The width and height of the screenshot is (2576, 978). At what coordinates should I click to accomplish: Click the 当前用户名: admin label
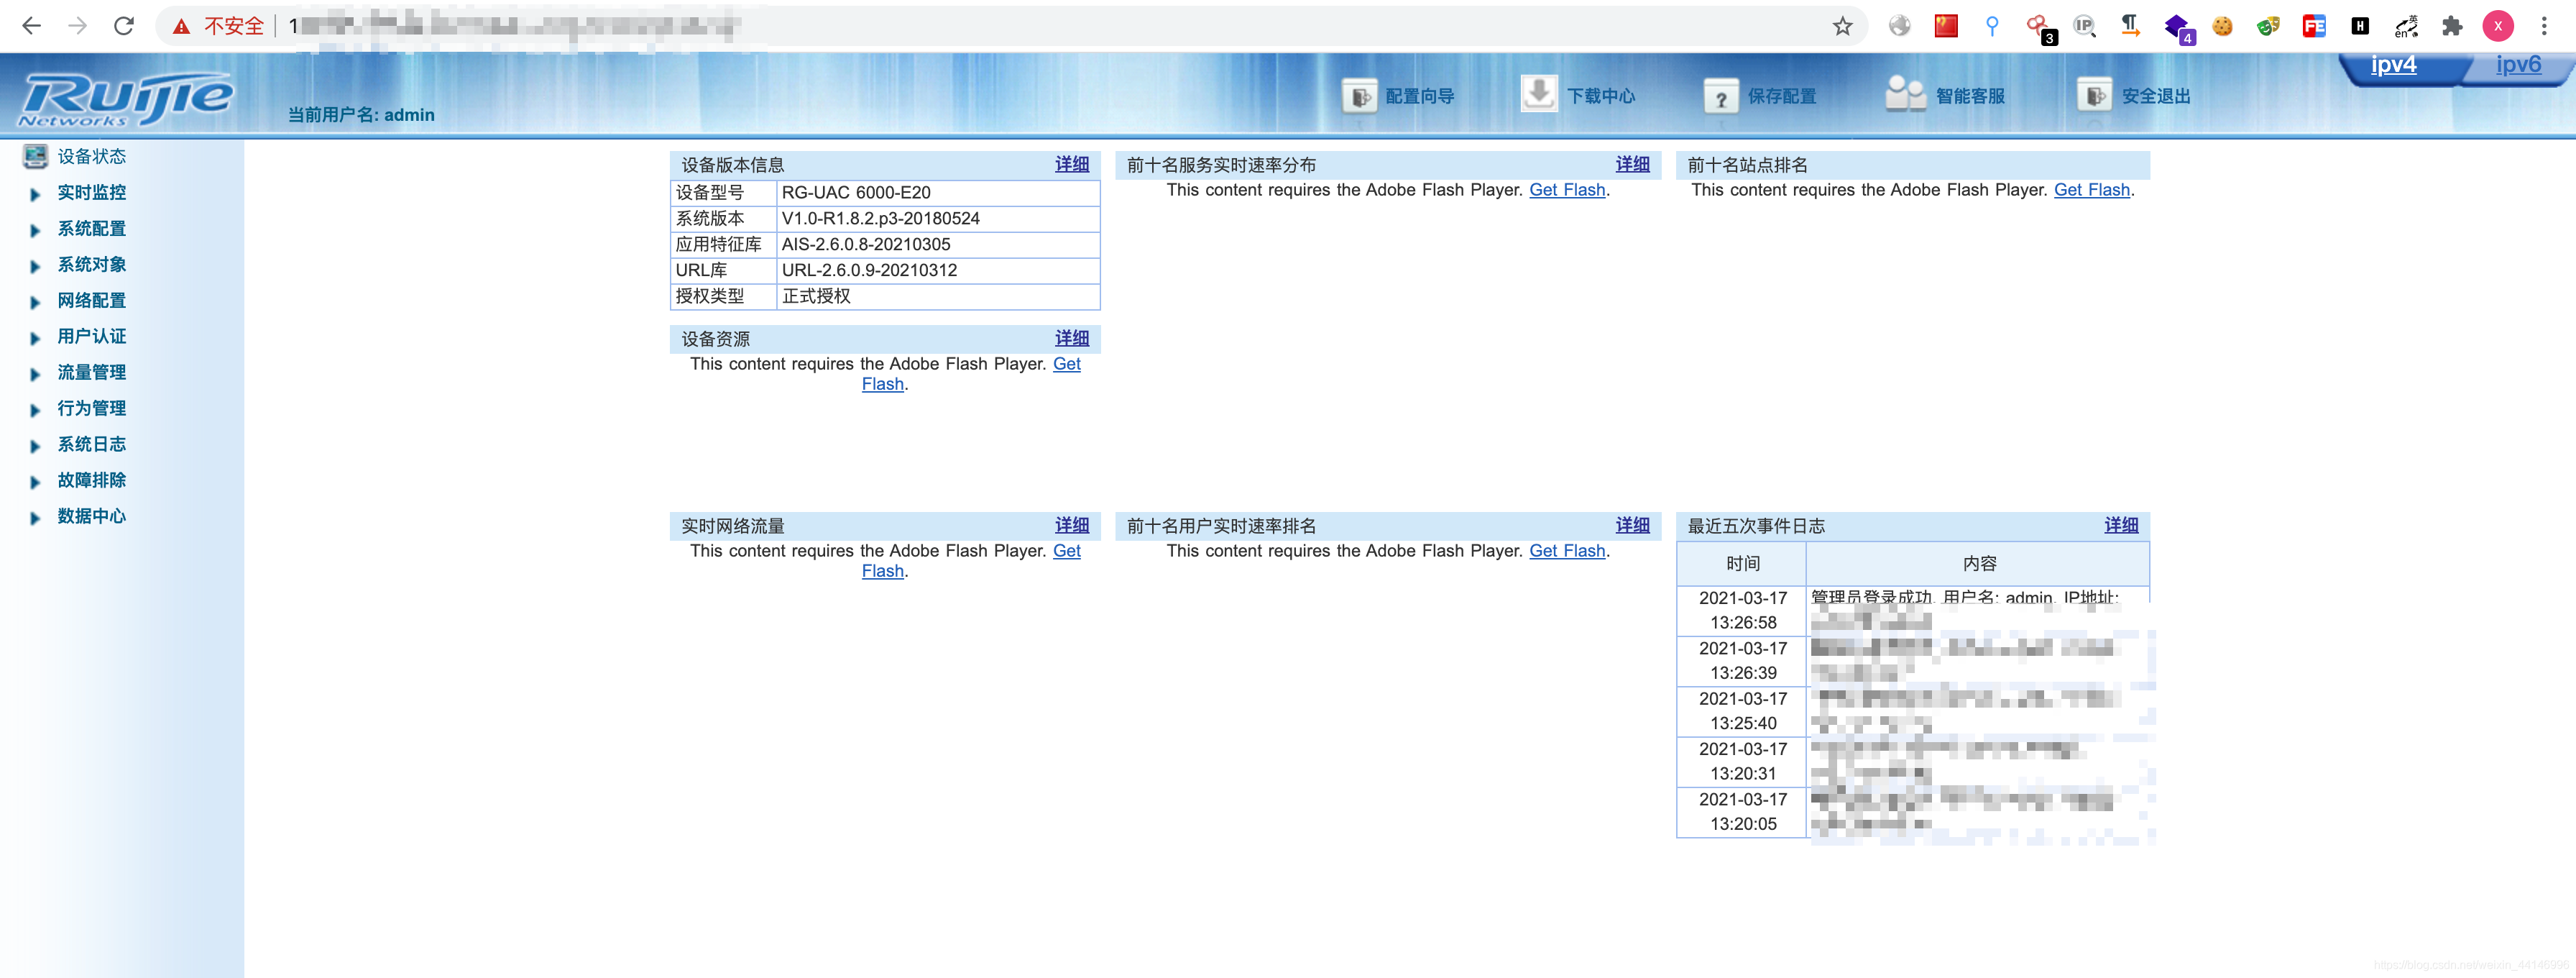[361, 115]
